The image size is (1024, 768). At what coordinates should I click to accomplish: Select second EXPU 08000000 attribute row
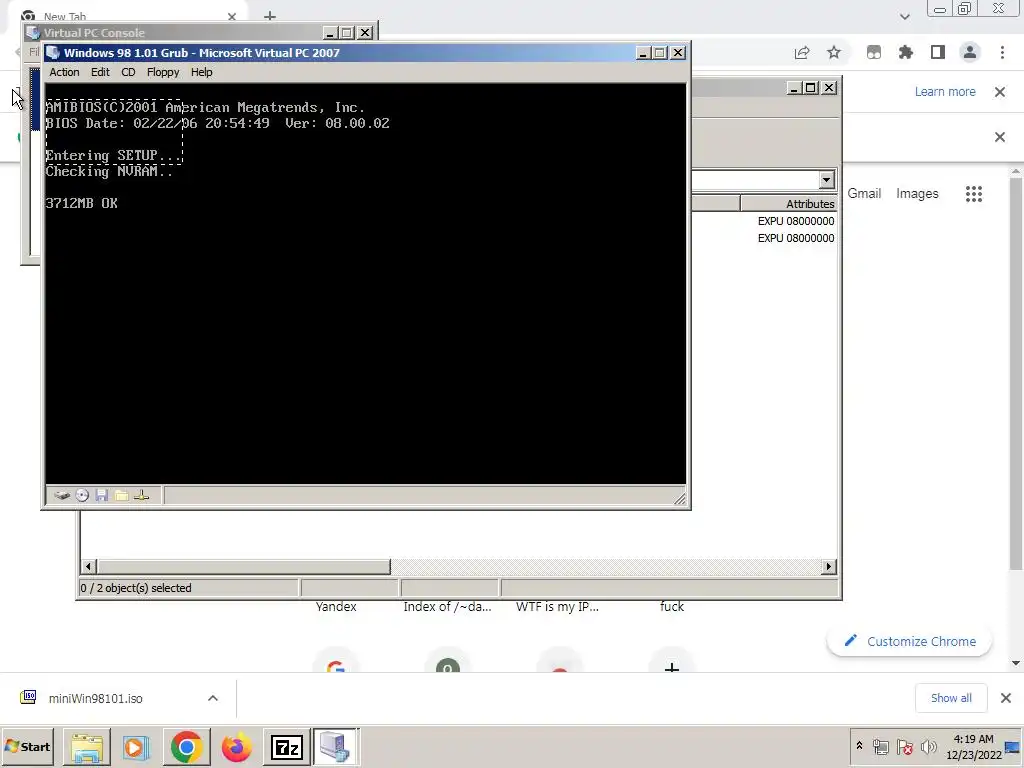point(795,238)
